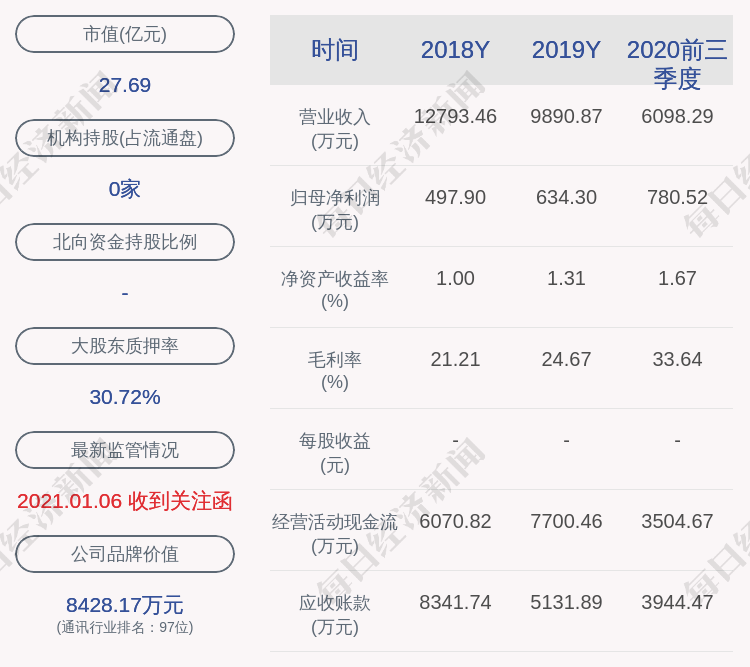750x667 pixels.
Task: Click the 最新监管情况 pill label
Action: [125, 450]
